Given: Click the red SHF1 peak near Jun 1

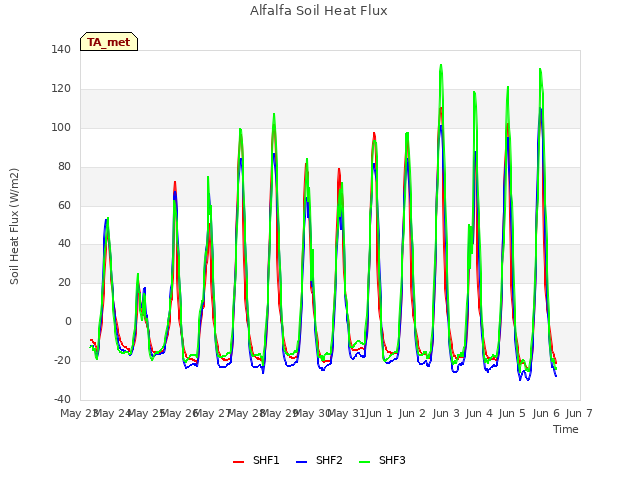Looking at the screenshot, I should [374, 133].
